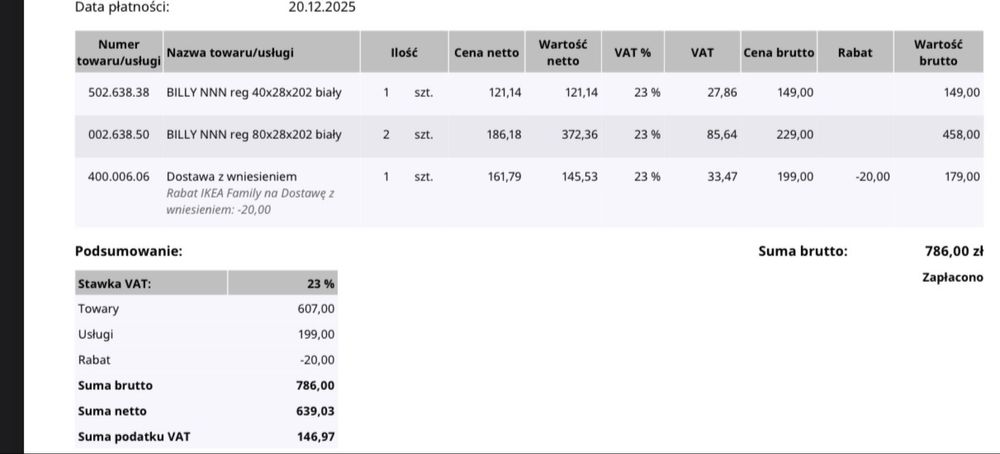Click the Towary amount 607,00
The image size is (1000, 454).
point(316,309)
